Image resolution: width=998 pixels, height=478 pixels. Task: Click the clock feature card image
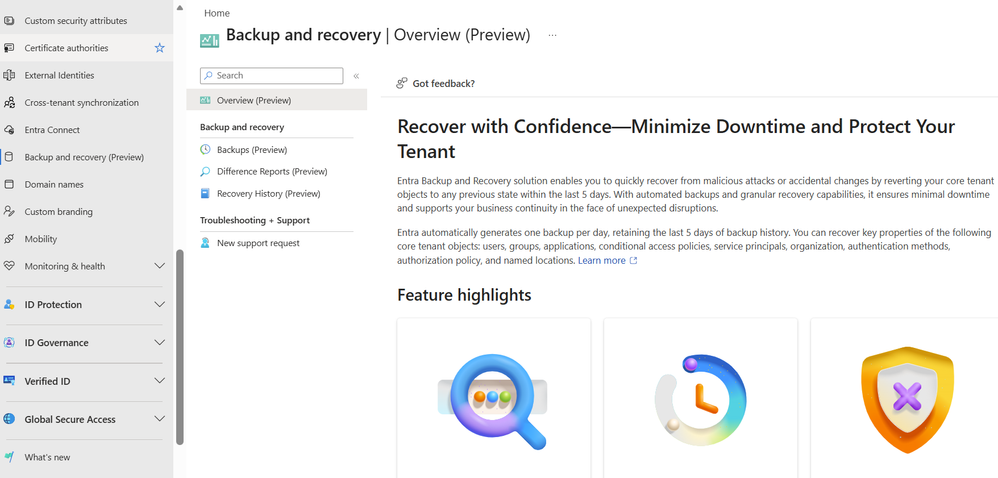[x=700, y=400]
